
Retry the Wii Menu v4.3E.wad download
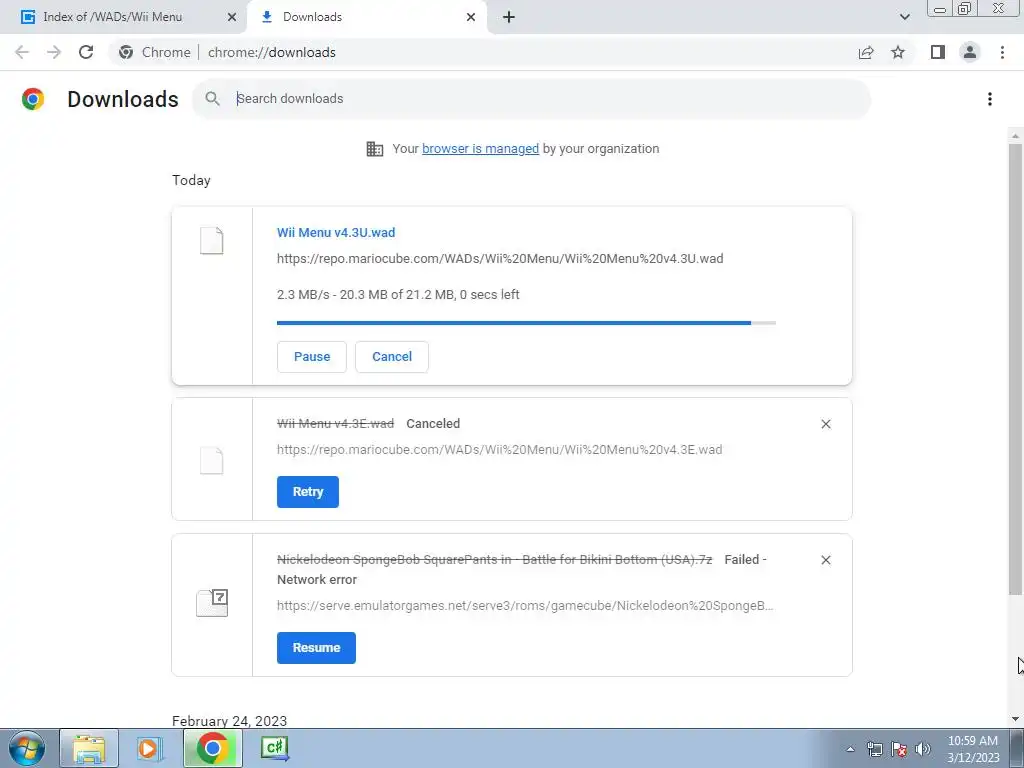(308, 492)
